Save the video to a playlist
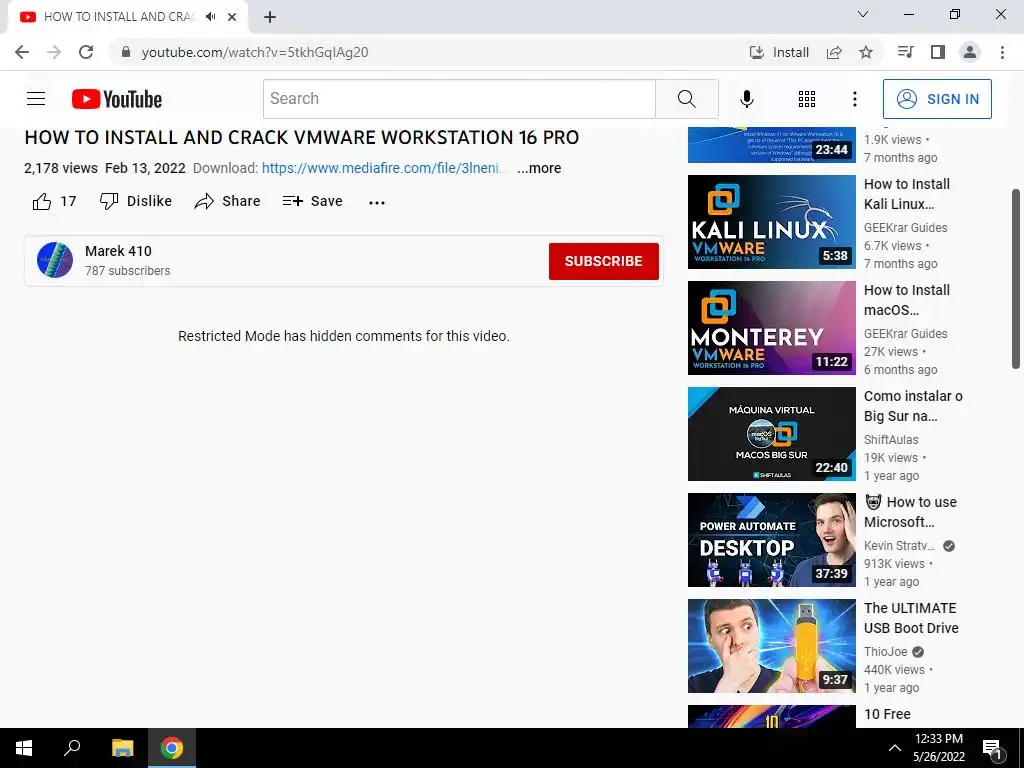1024x768 pixels. click(312, 201)
